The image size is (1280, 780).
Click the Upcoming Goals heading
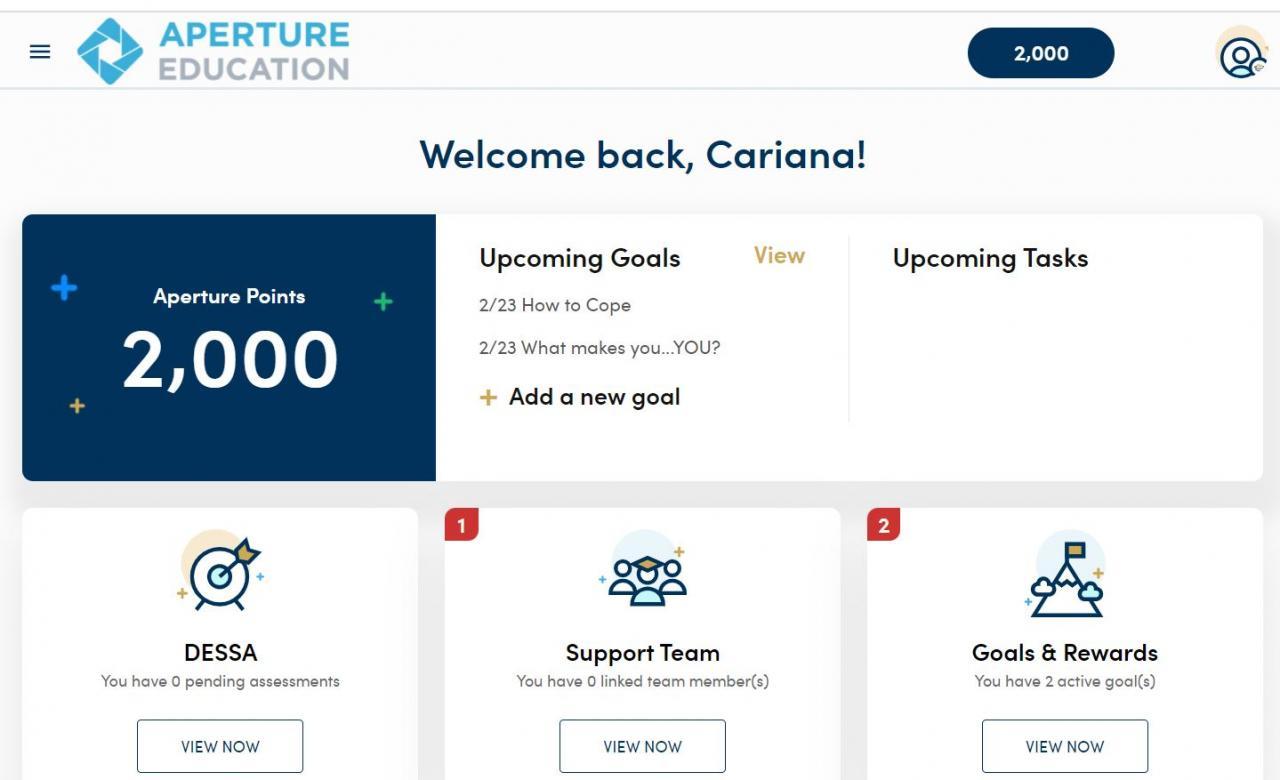pos(580,258)
